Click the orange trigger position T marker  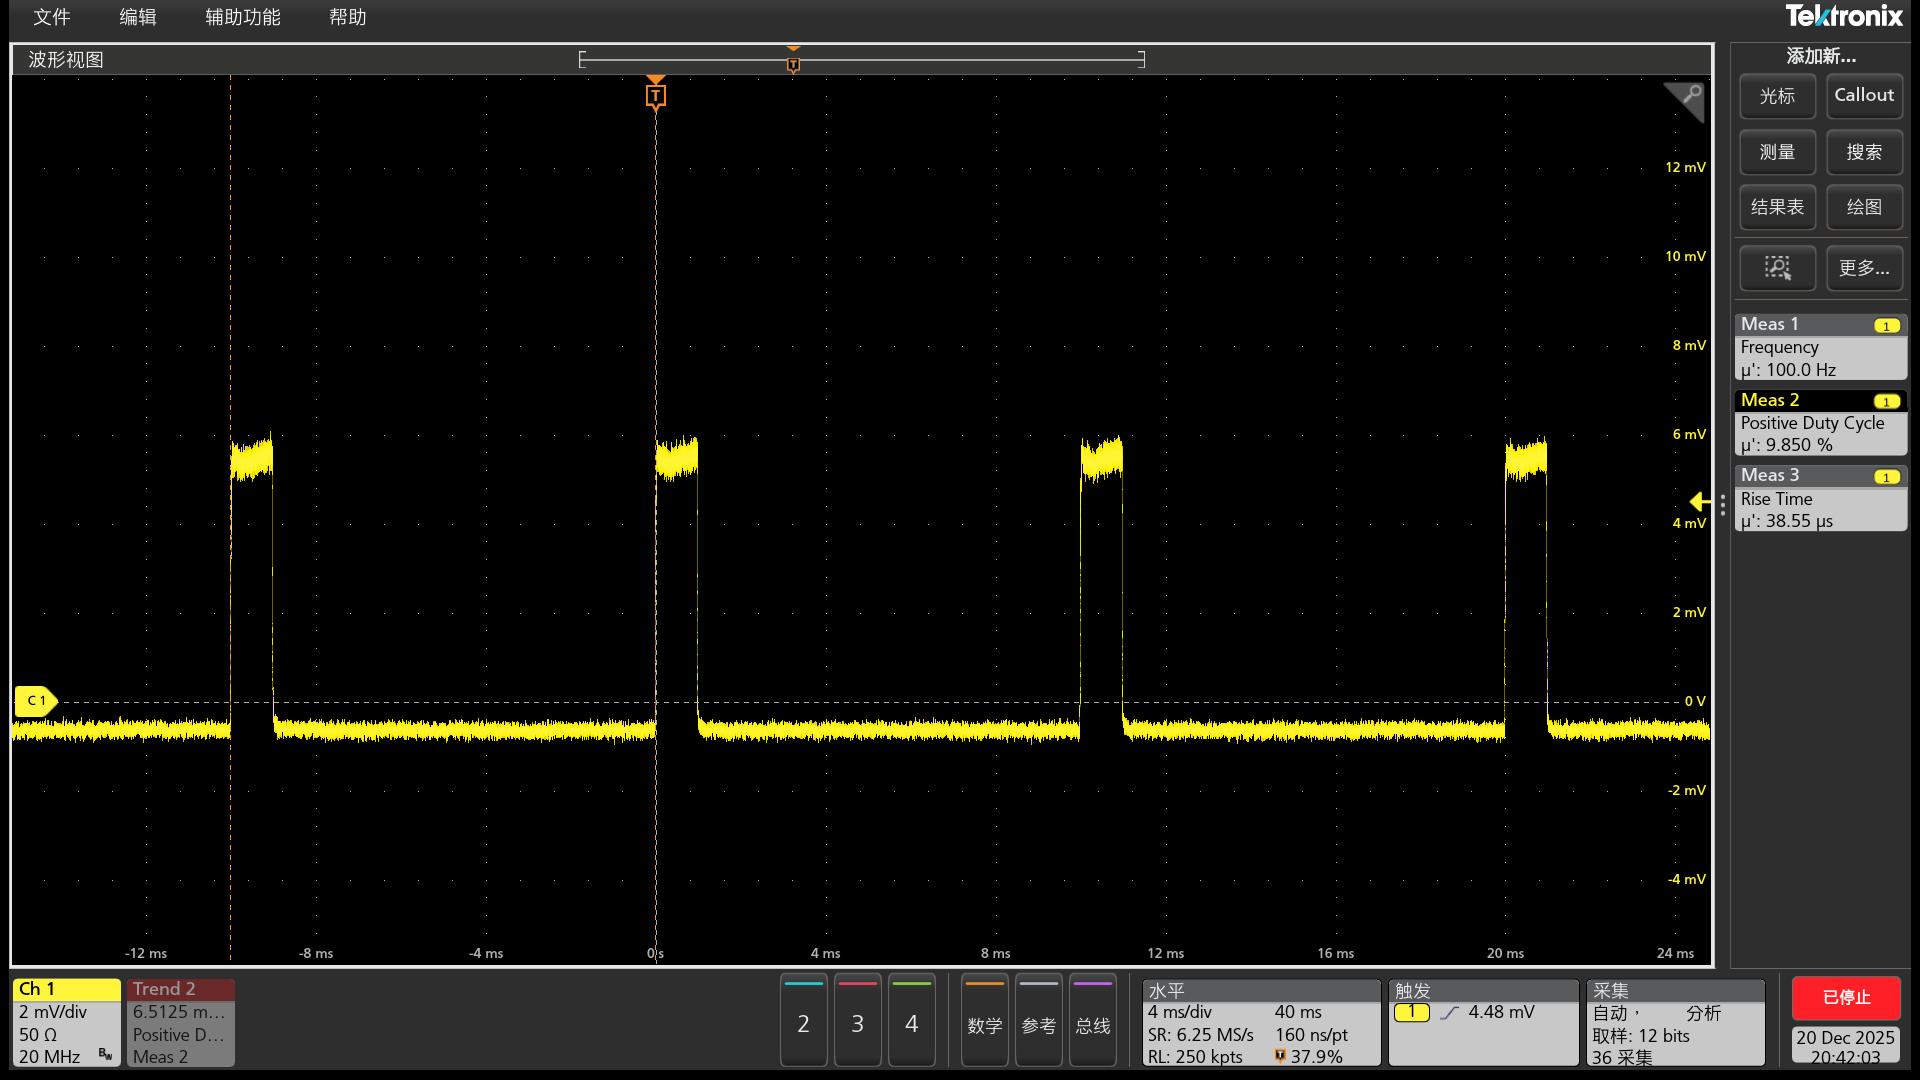(655, 95)
